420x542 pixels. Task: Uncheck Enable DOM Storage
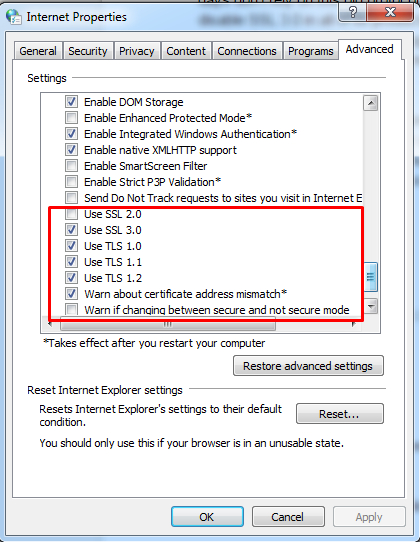click(72, 102)
